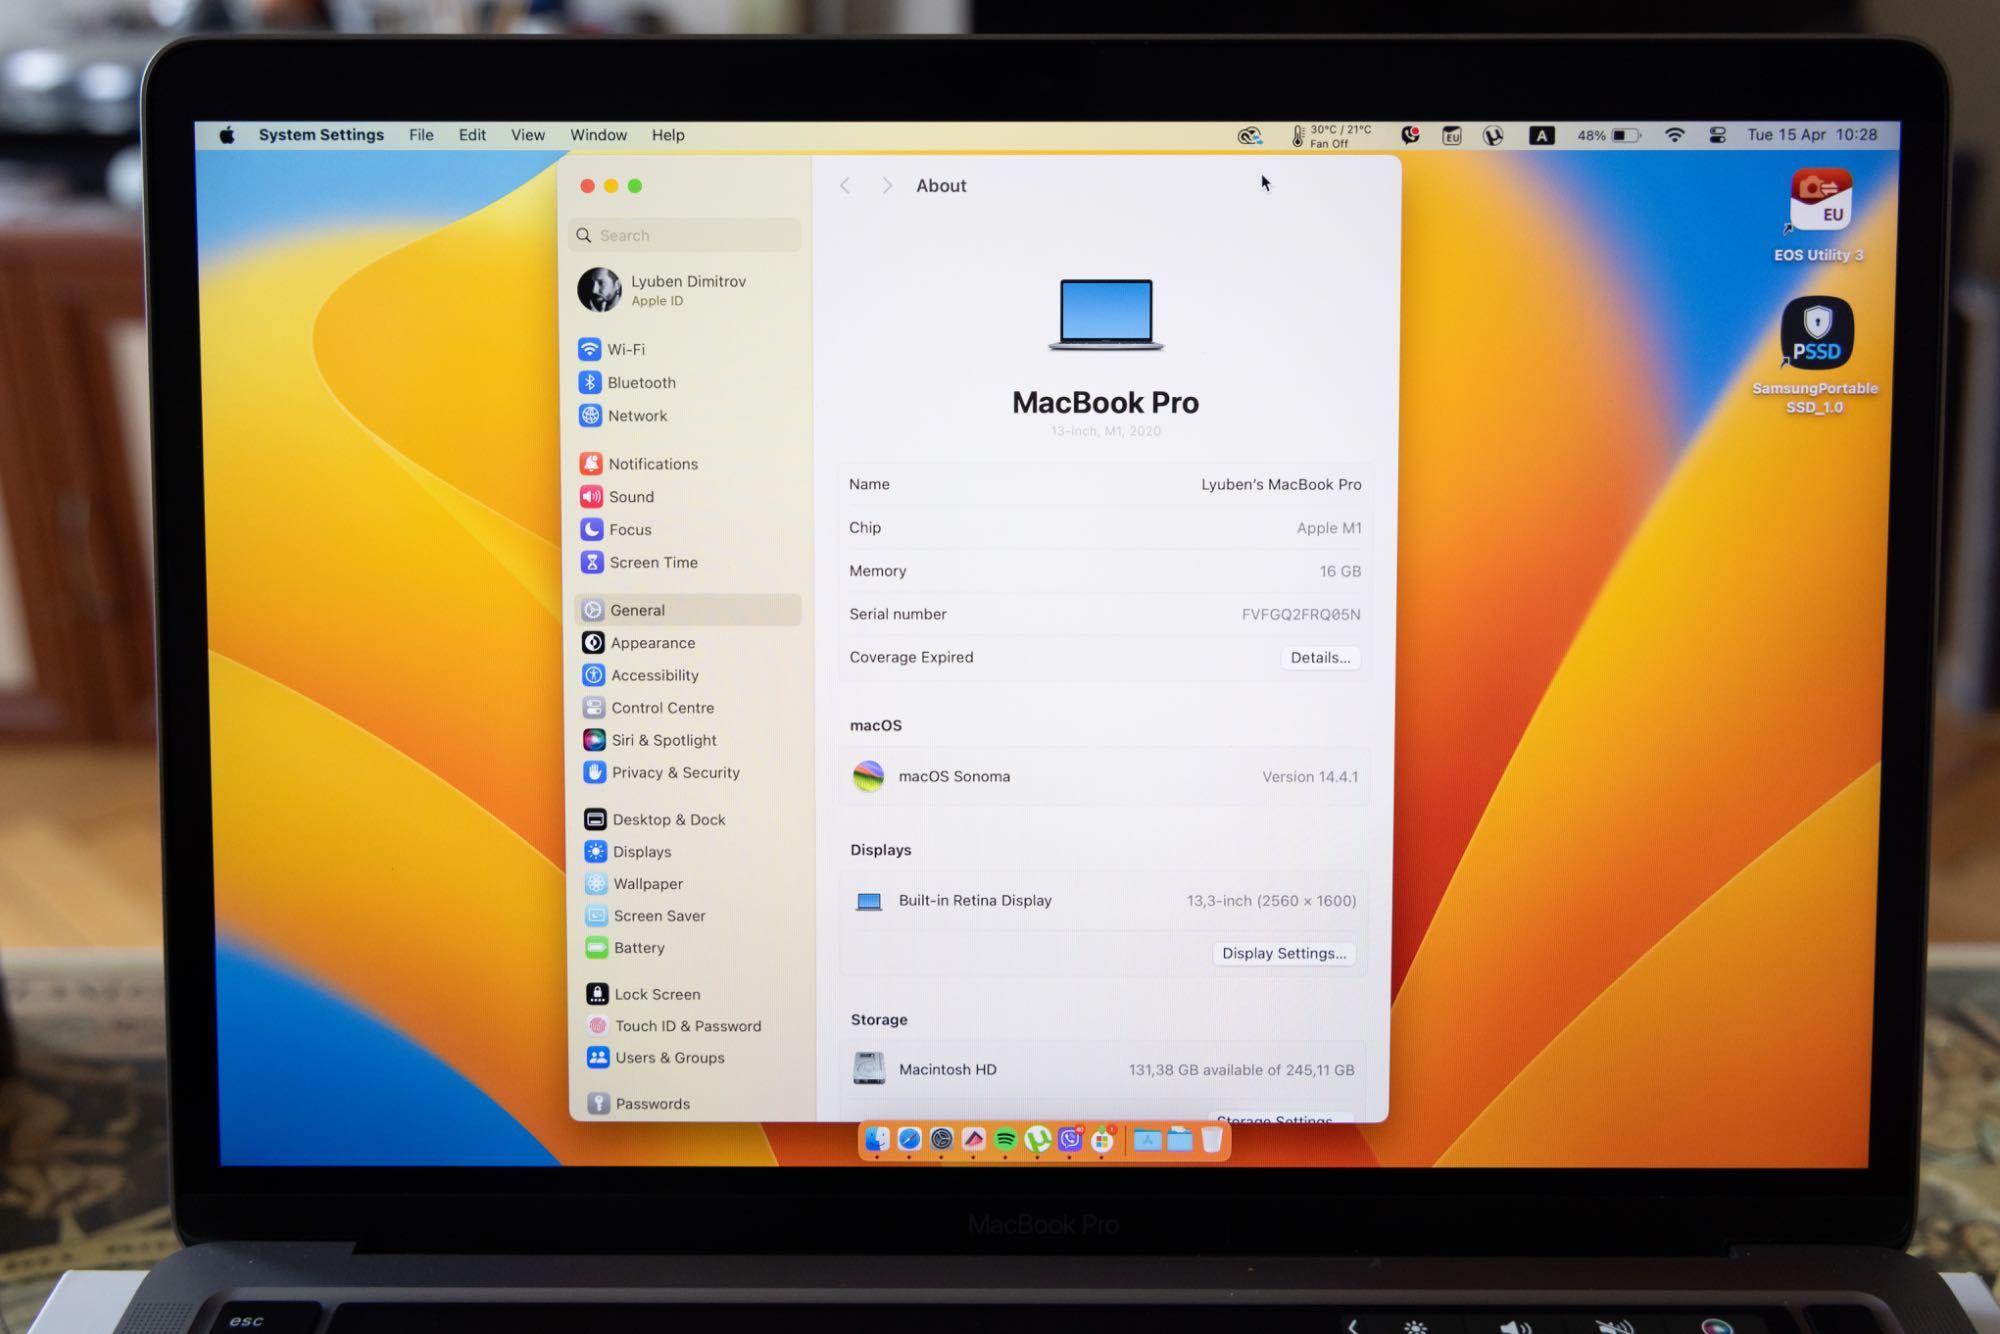Open Desktop & Dock settings
The image size is (2000, 1334).
pyautogui.click(x=655, y=819)
